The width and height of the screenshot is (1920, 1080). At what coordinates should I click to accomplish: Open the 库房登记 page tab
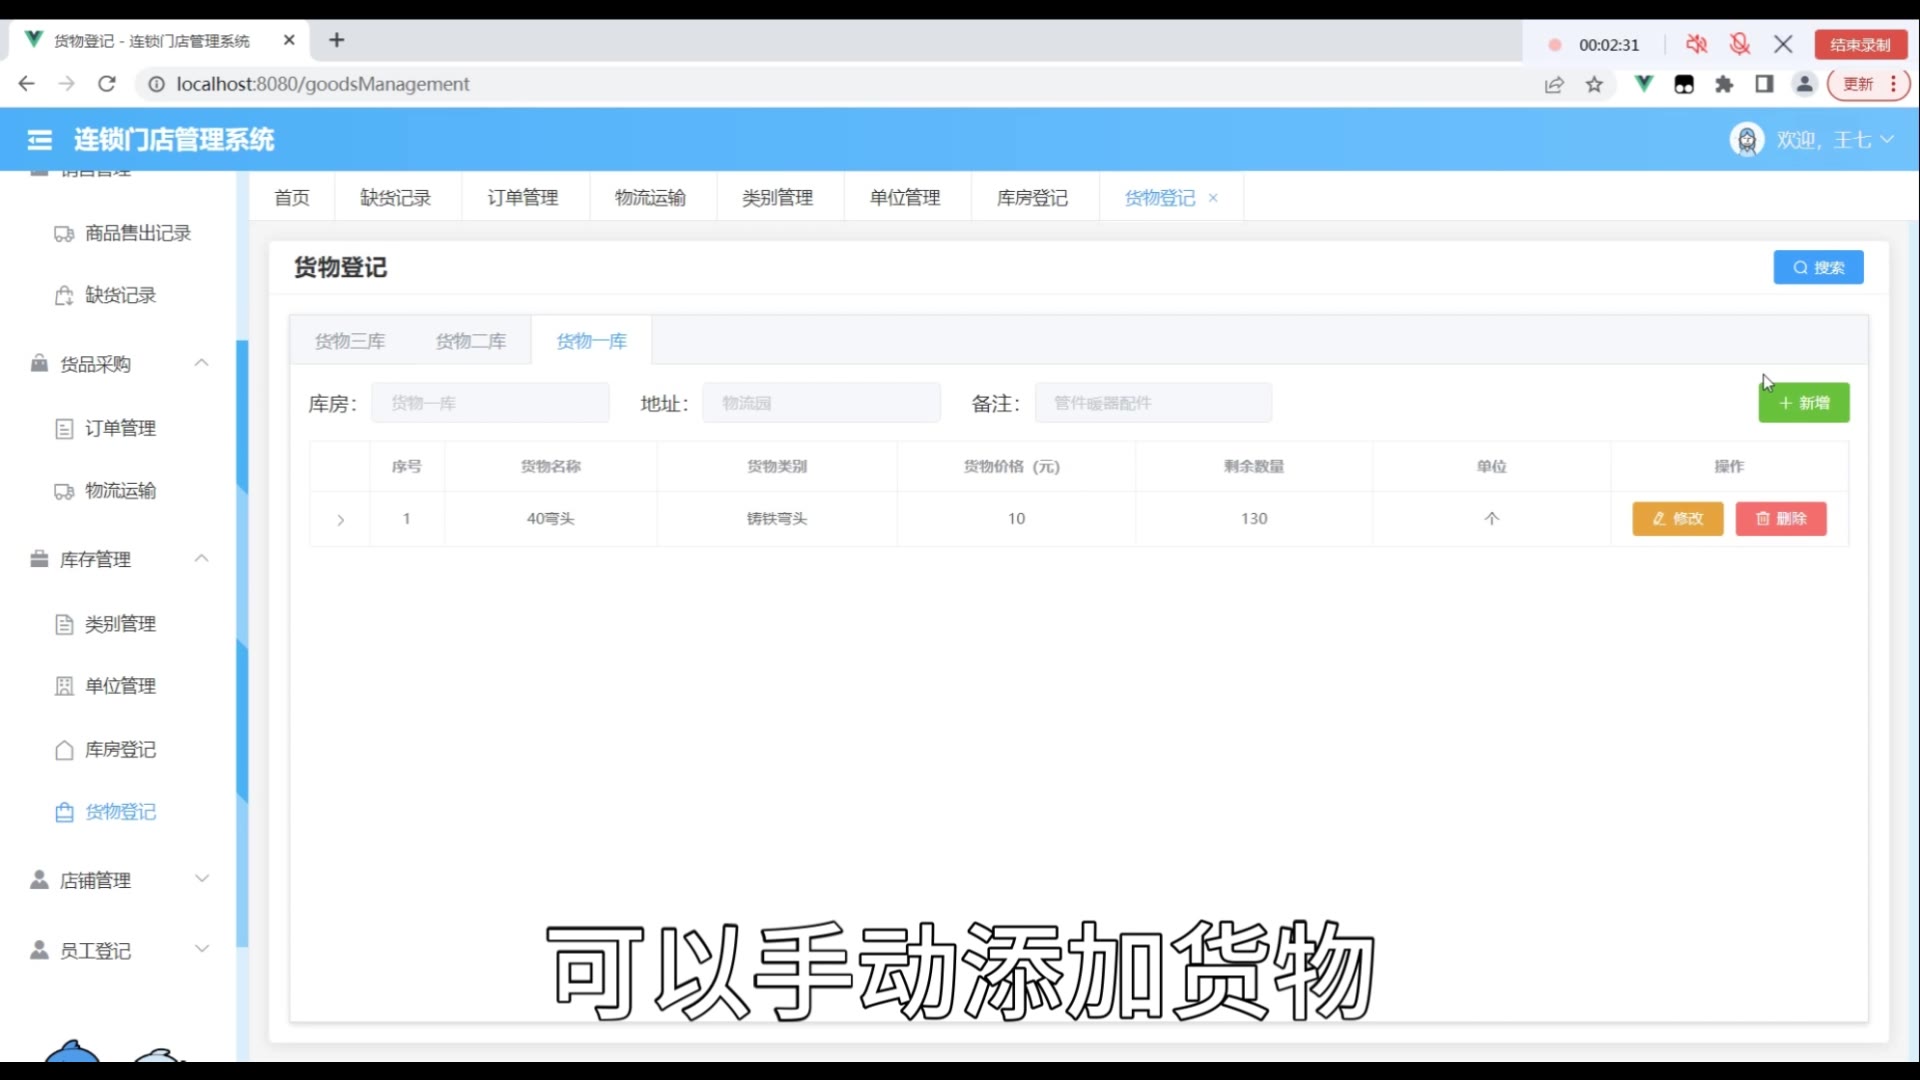pos(1032,198)
